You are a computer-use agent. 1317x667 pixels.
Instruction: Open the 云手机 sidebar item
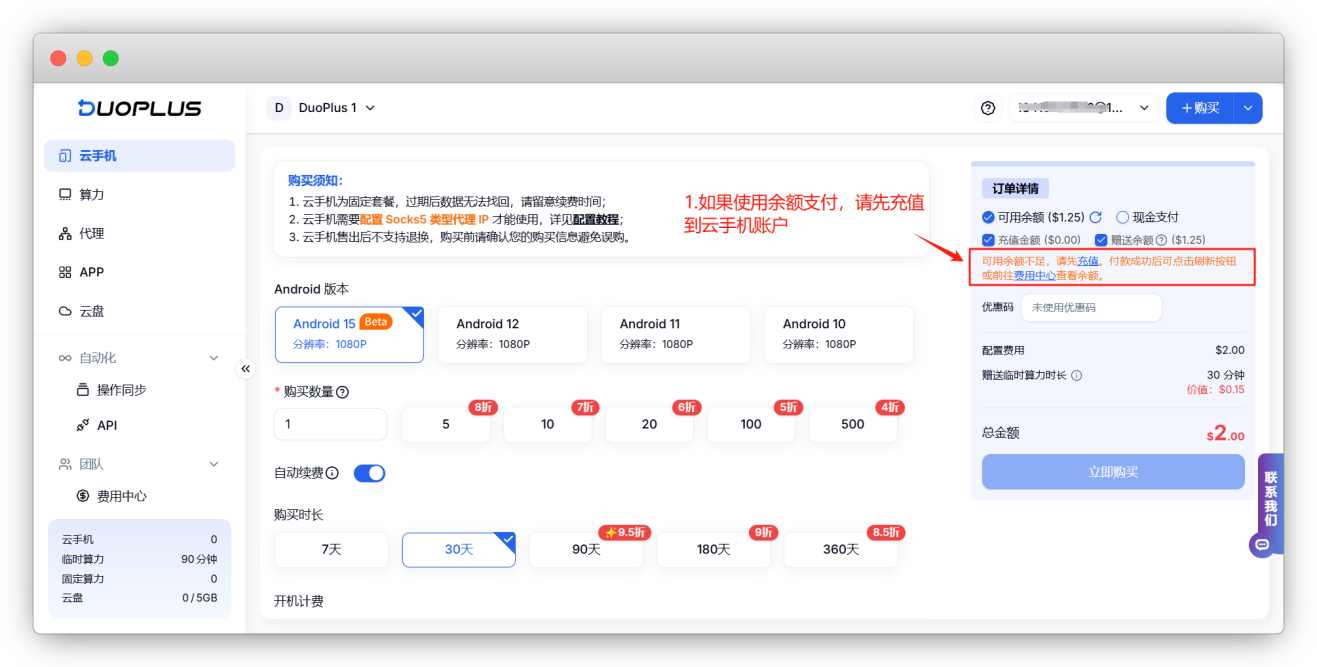pos(139,156)
